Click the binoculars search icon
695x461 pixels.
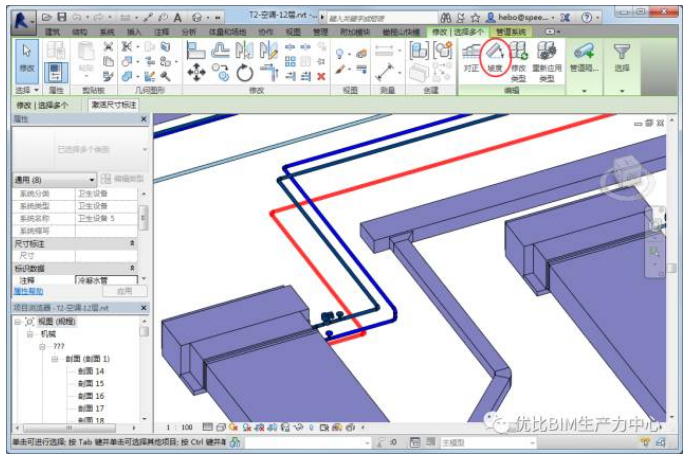(x=445, y=18)
